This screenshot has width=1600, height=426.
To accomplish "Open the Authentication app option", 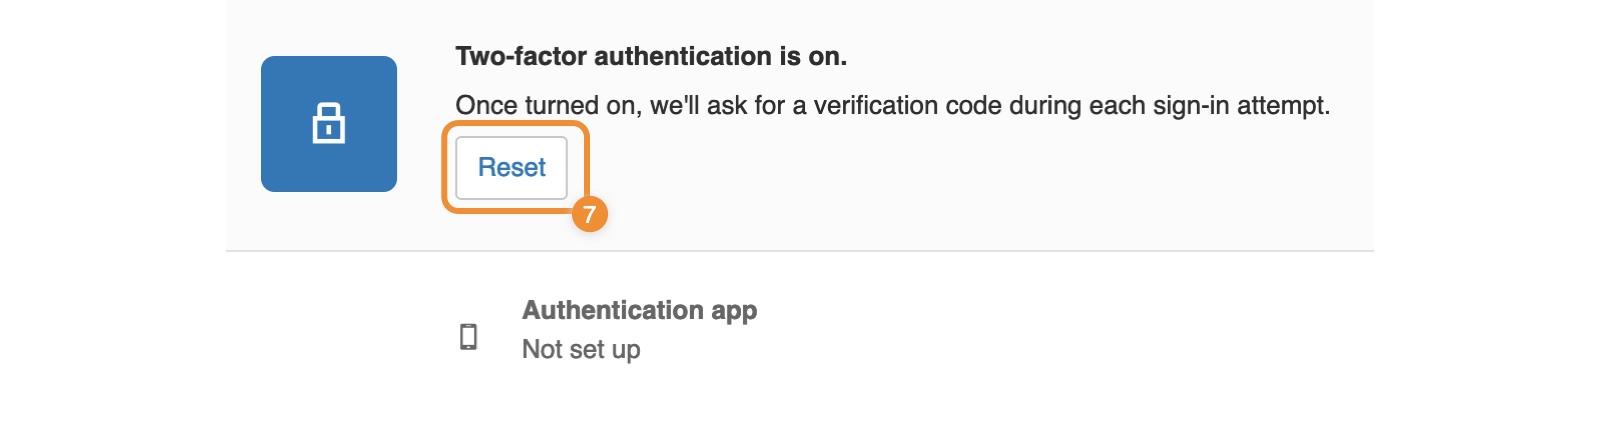I will click(x=639, y=310).
